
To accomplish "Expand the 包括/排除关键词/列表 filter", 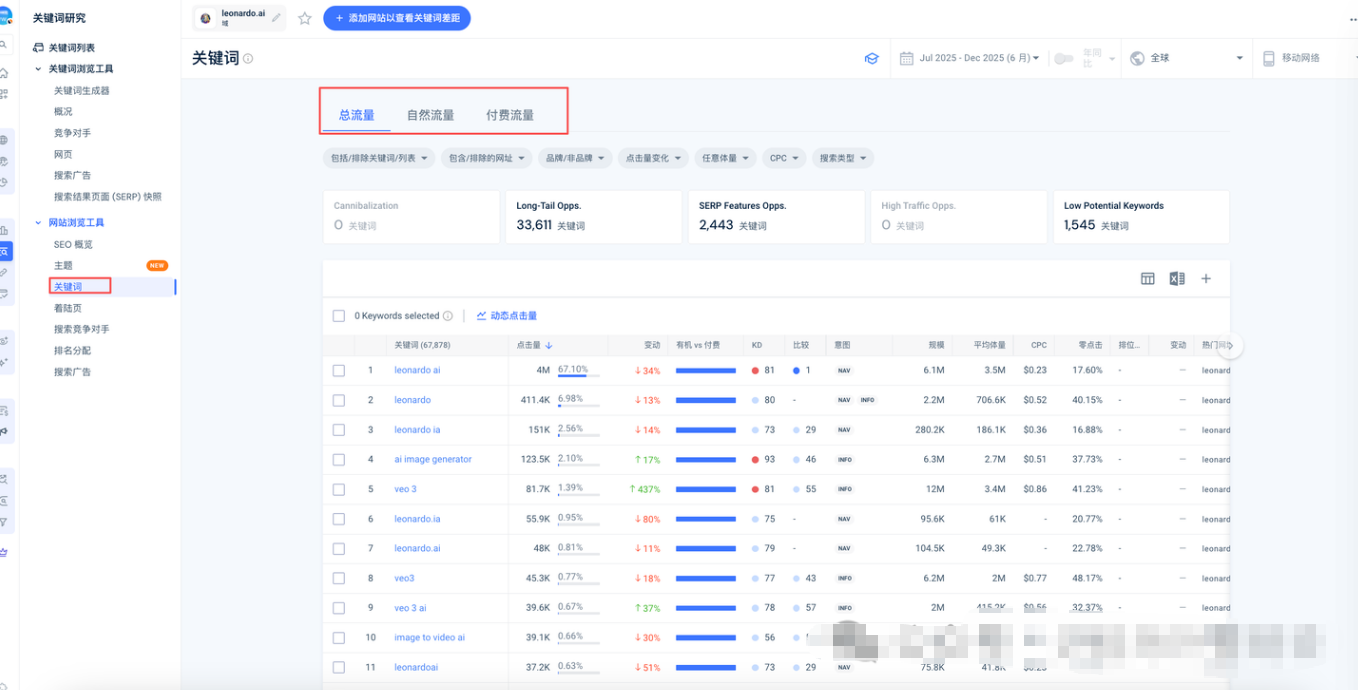I will (380, 158).
